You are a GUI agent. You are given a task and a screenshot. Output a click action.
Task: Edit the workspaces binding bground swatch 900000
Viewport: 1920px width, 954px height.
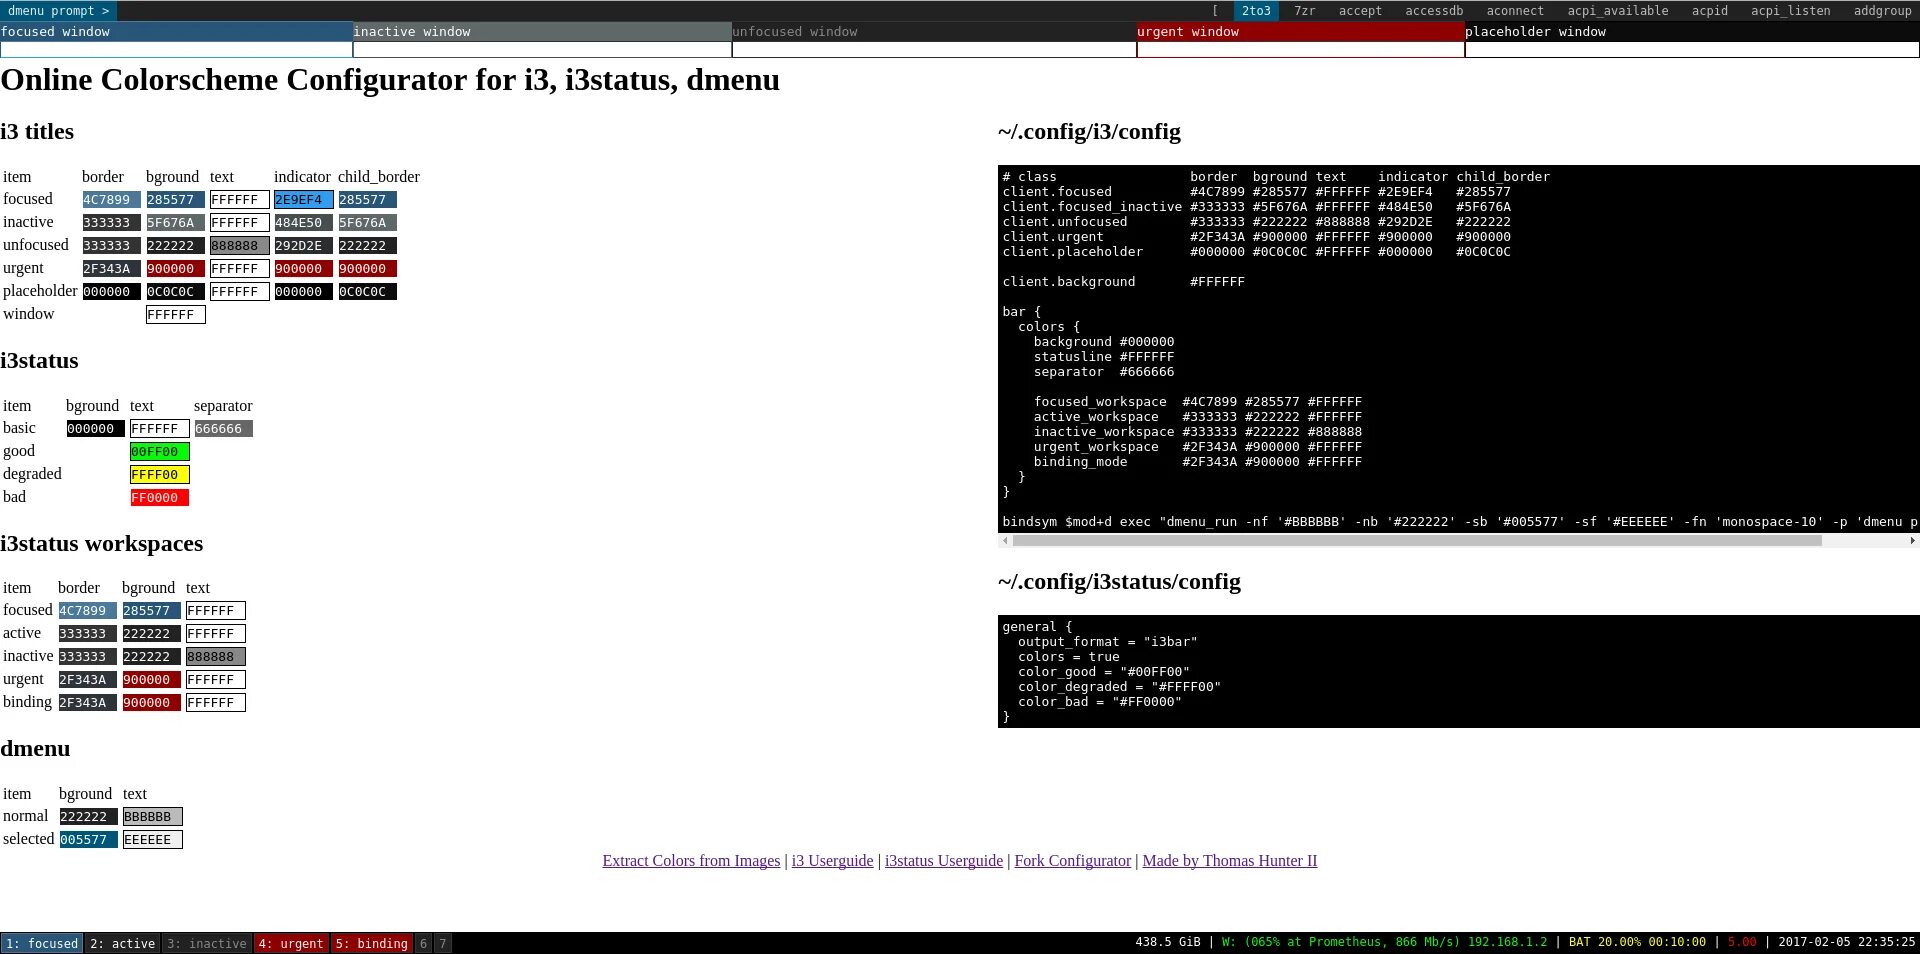click(151, 703)
